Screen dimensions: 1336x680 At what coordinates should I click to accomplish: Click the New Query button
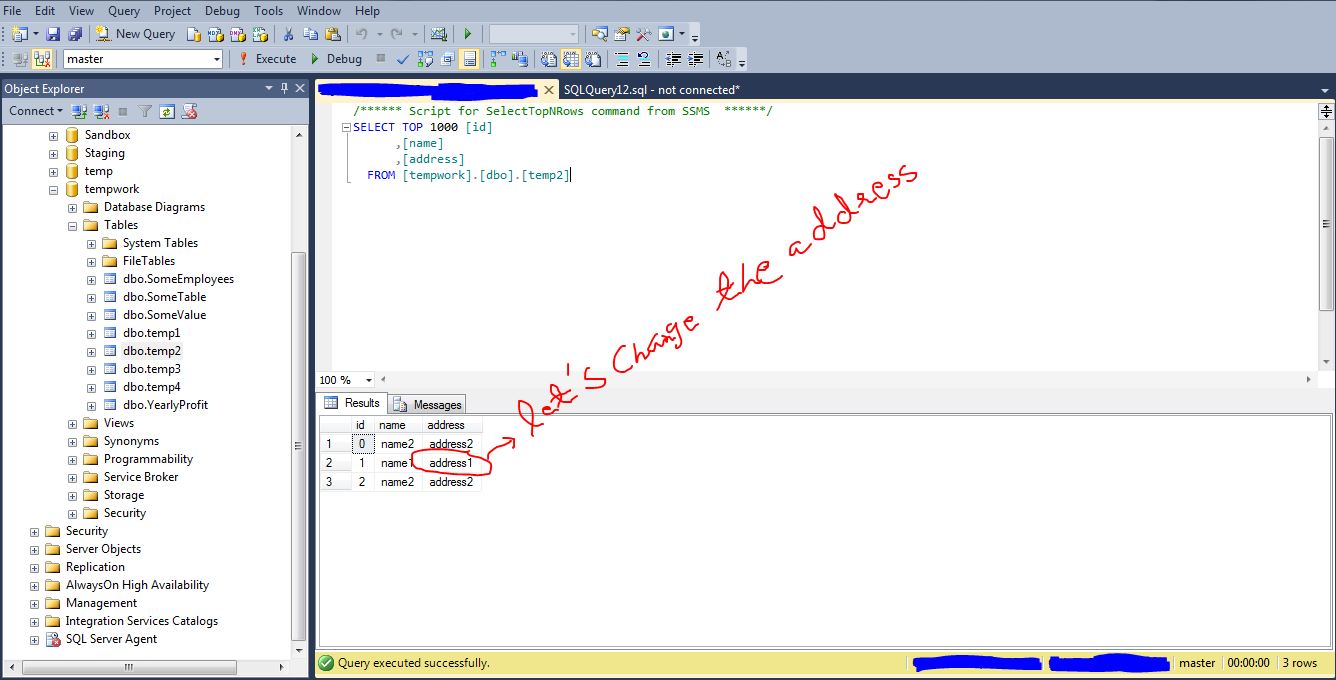pyautogui.click(x=135, y=34)
